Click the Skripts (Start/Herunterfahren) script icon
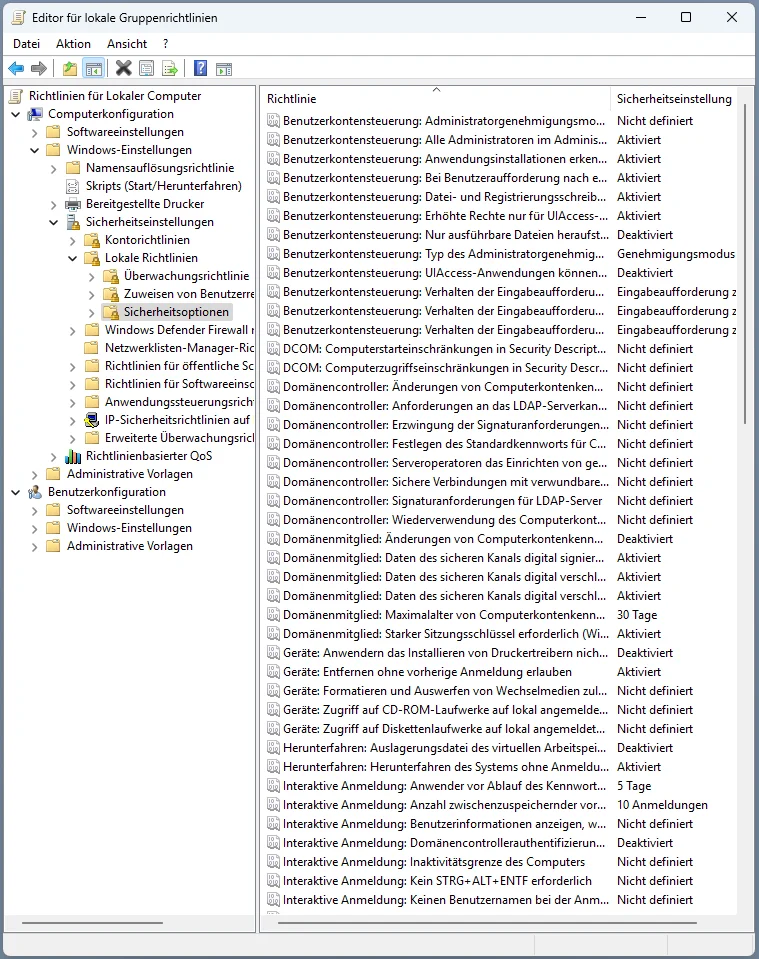Screen dimensions: 759x959 coord(73,186)
